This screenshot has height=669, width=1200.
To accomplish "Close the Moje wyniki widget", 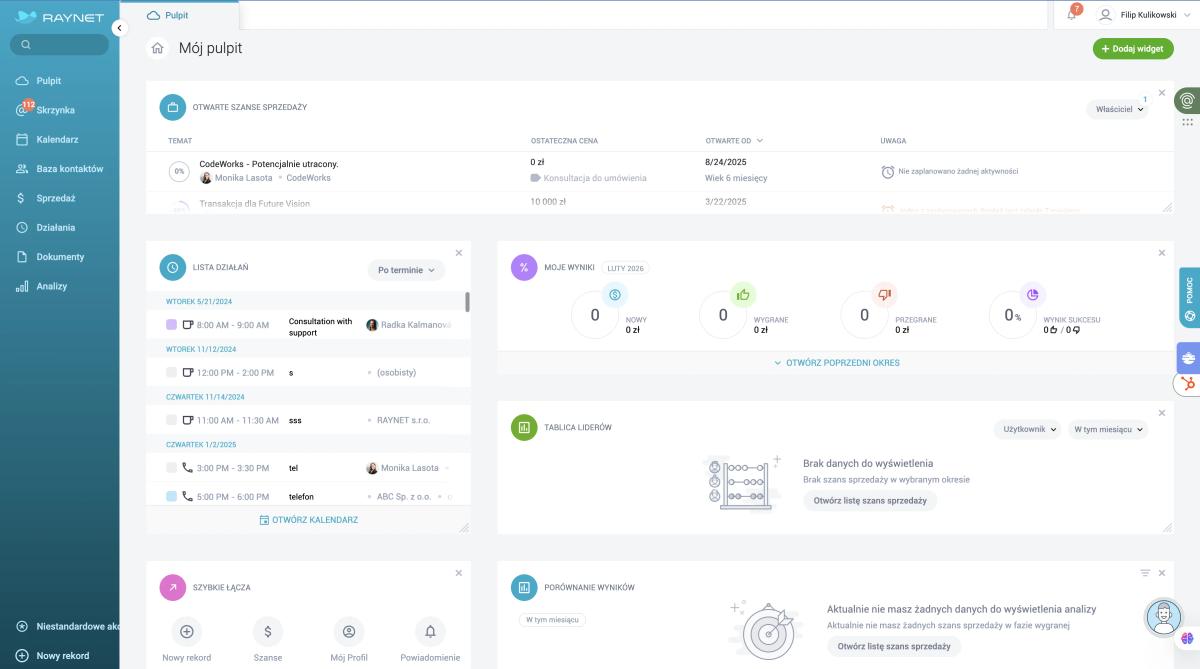I will (x=1162, y=253).
